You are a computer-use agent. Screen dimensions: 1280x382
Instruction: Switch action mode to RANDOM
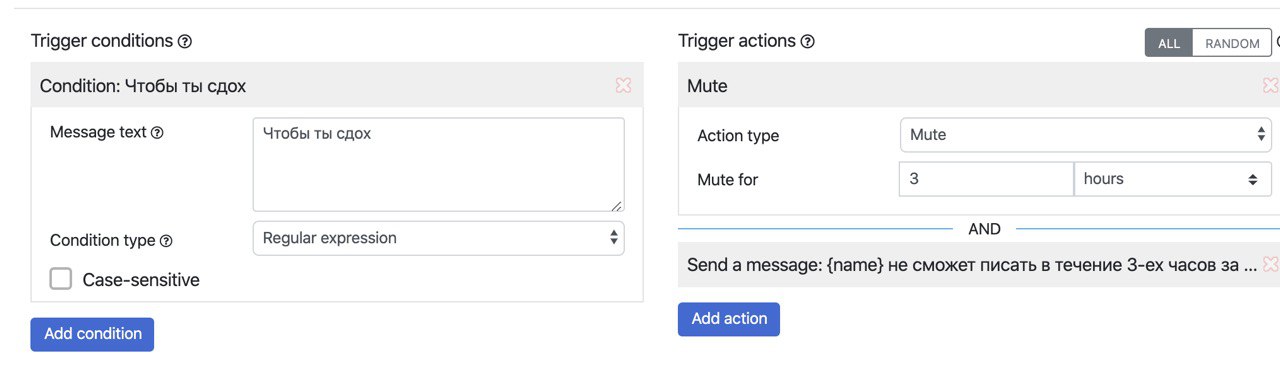1232,43
